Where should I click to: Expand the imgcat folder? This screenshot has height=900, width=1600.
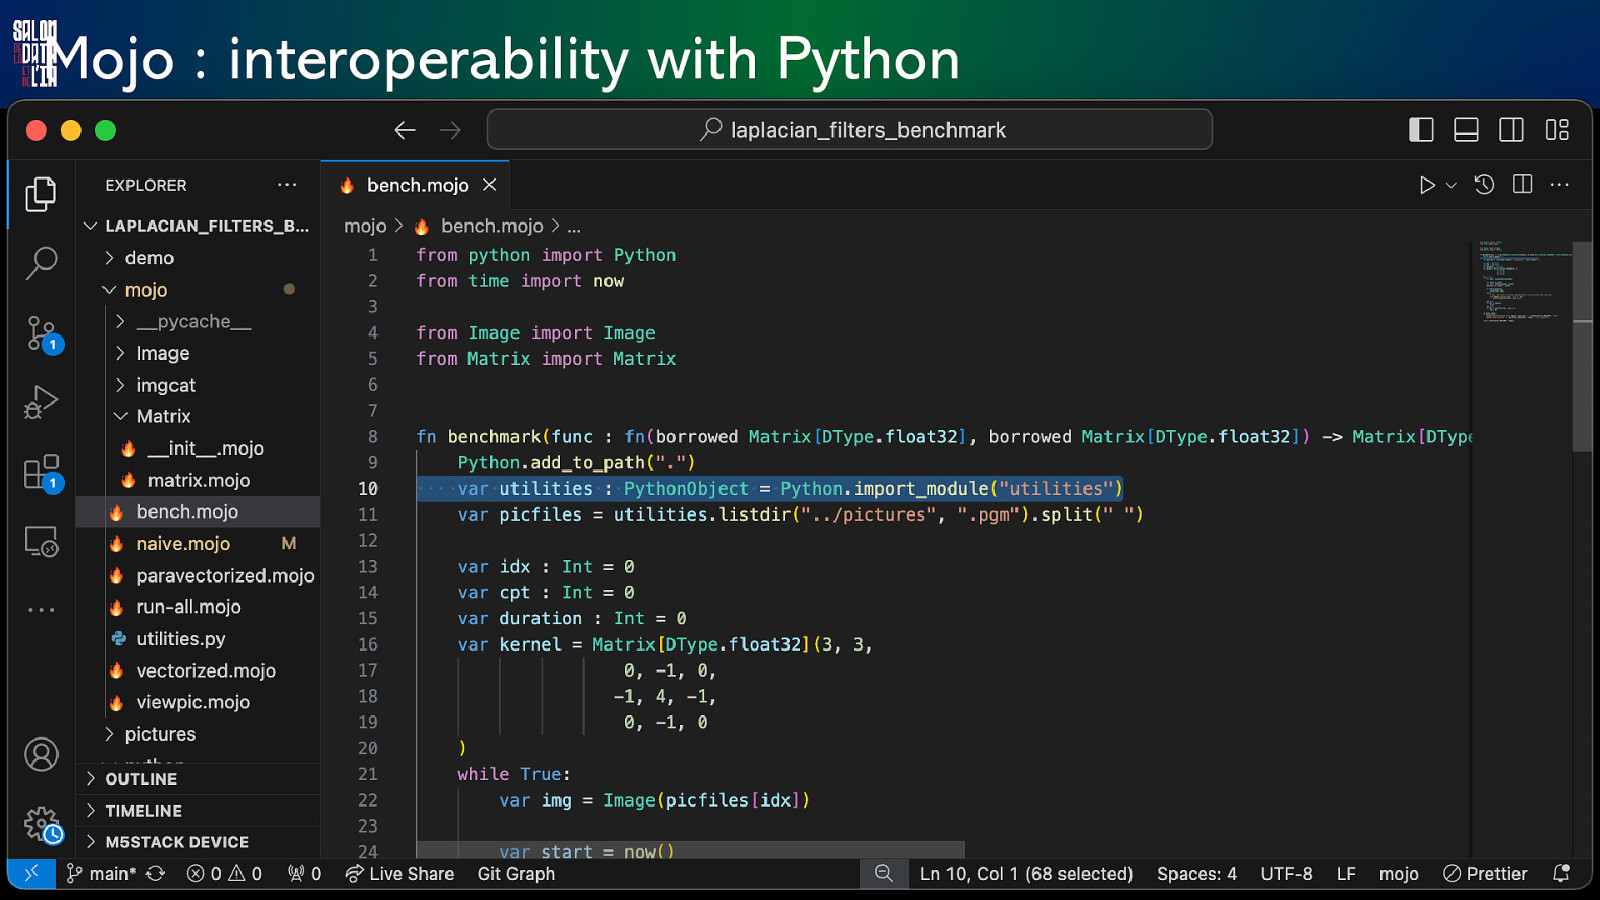click(198, 385)
